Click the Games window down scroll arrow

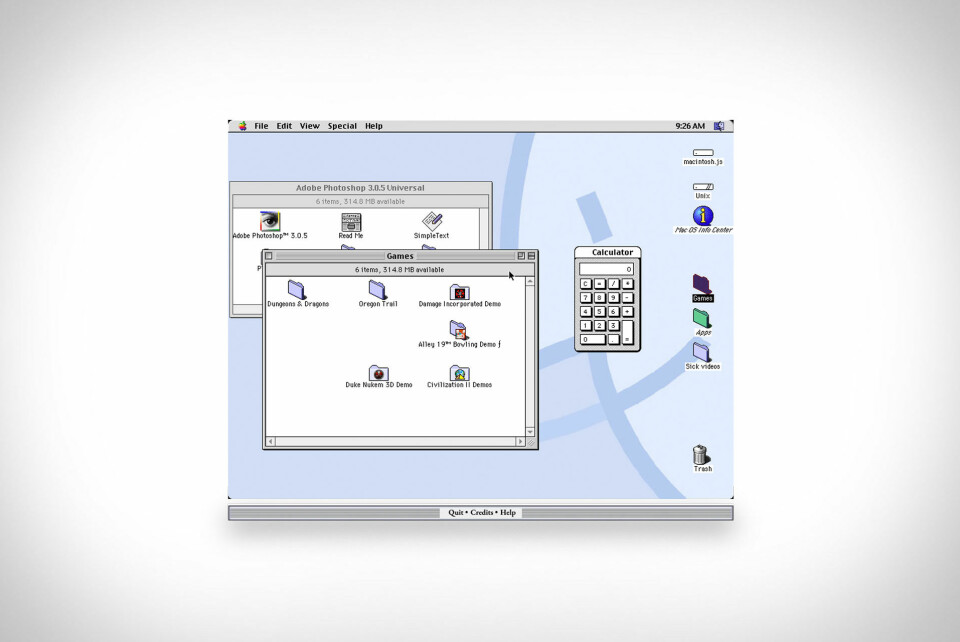530,431
